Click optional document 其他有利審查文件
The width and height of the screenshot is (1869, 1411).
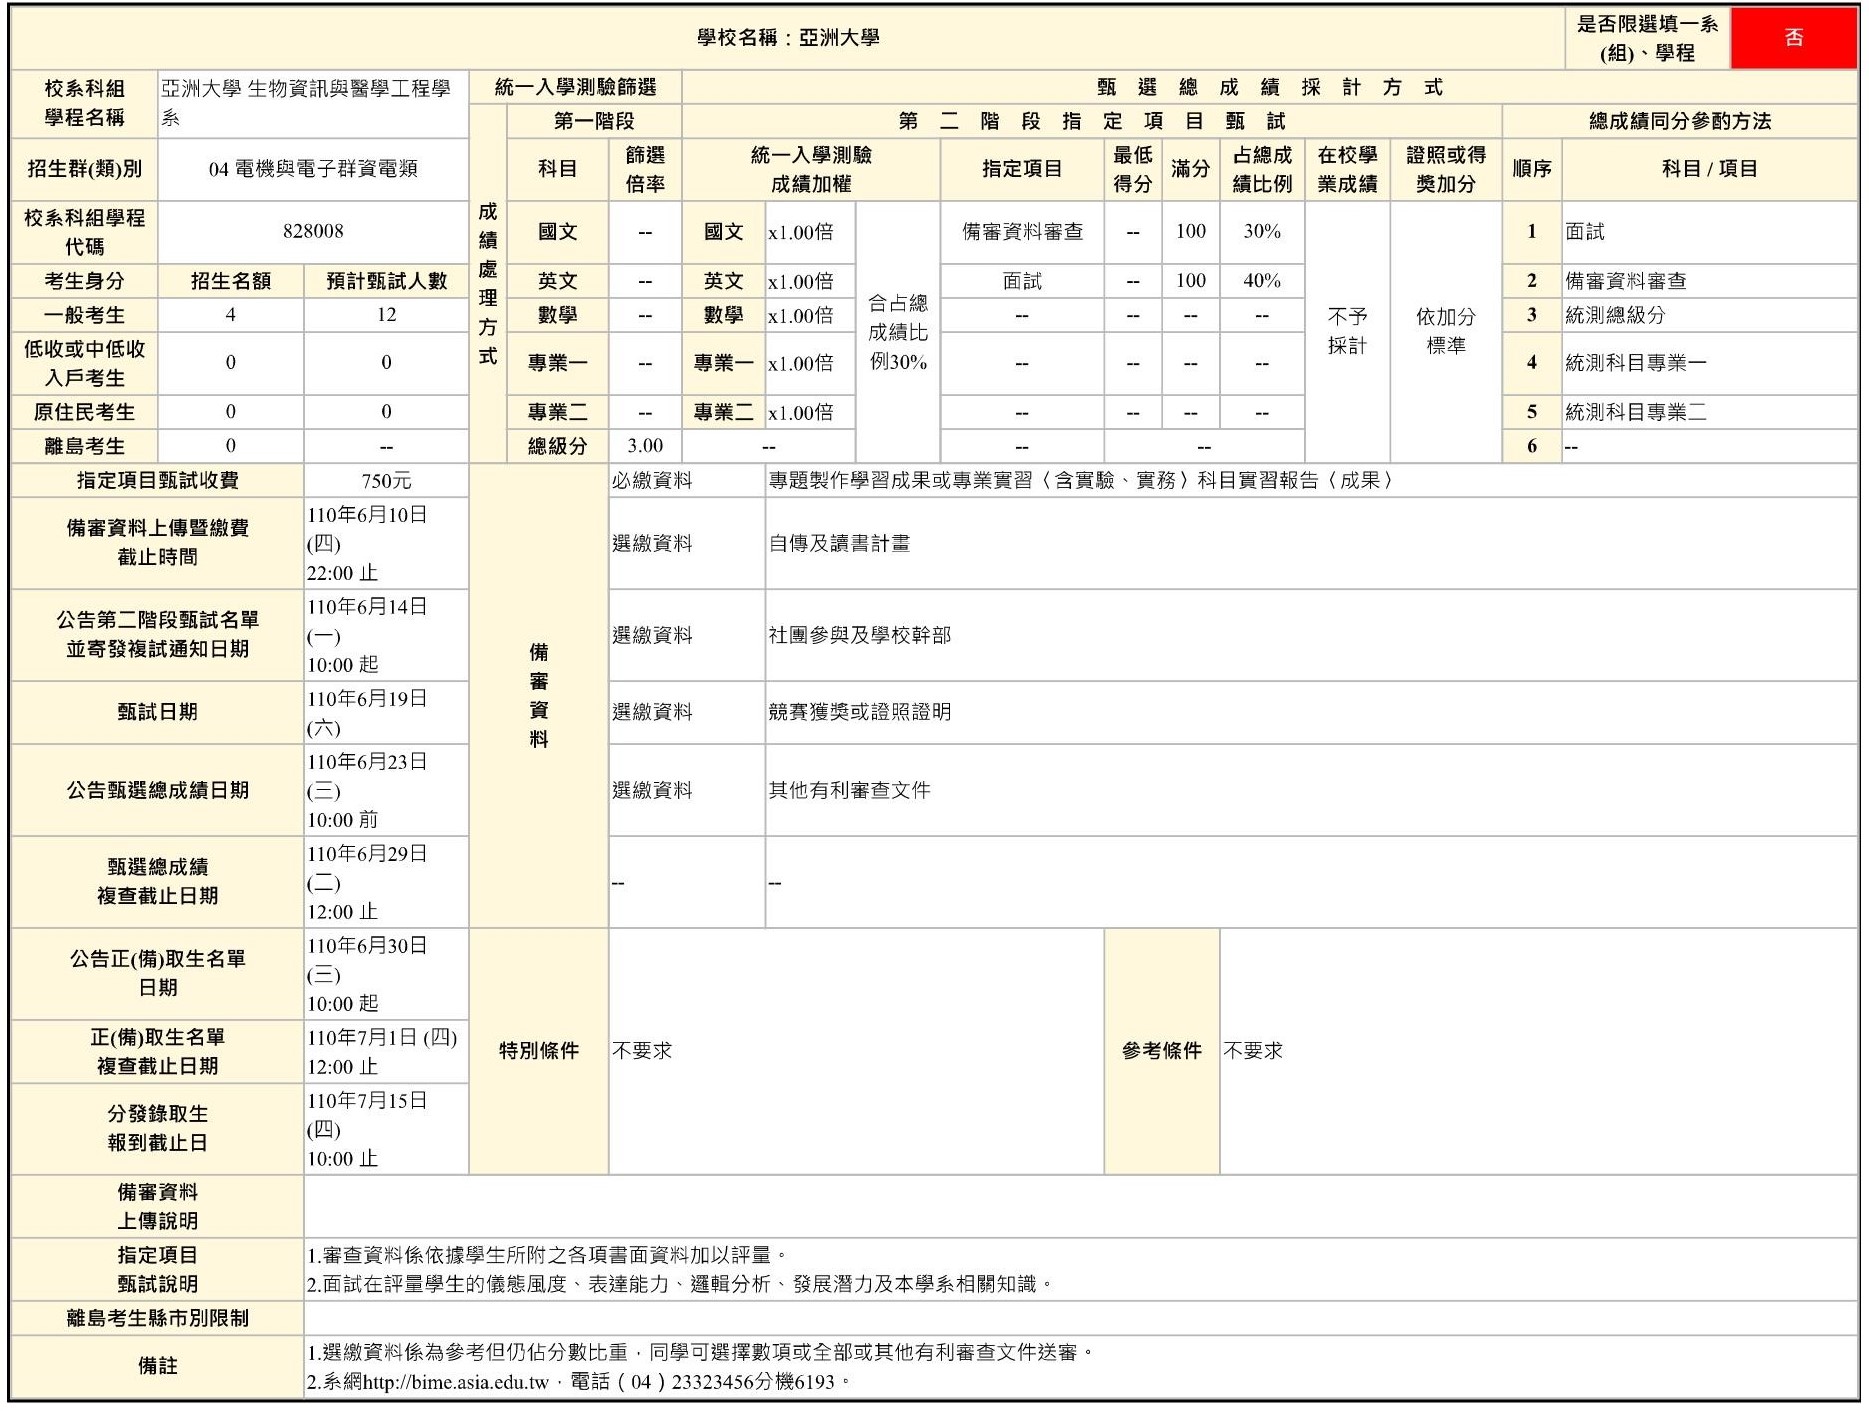[x=849, y=791]
